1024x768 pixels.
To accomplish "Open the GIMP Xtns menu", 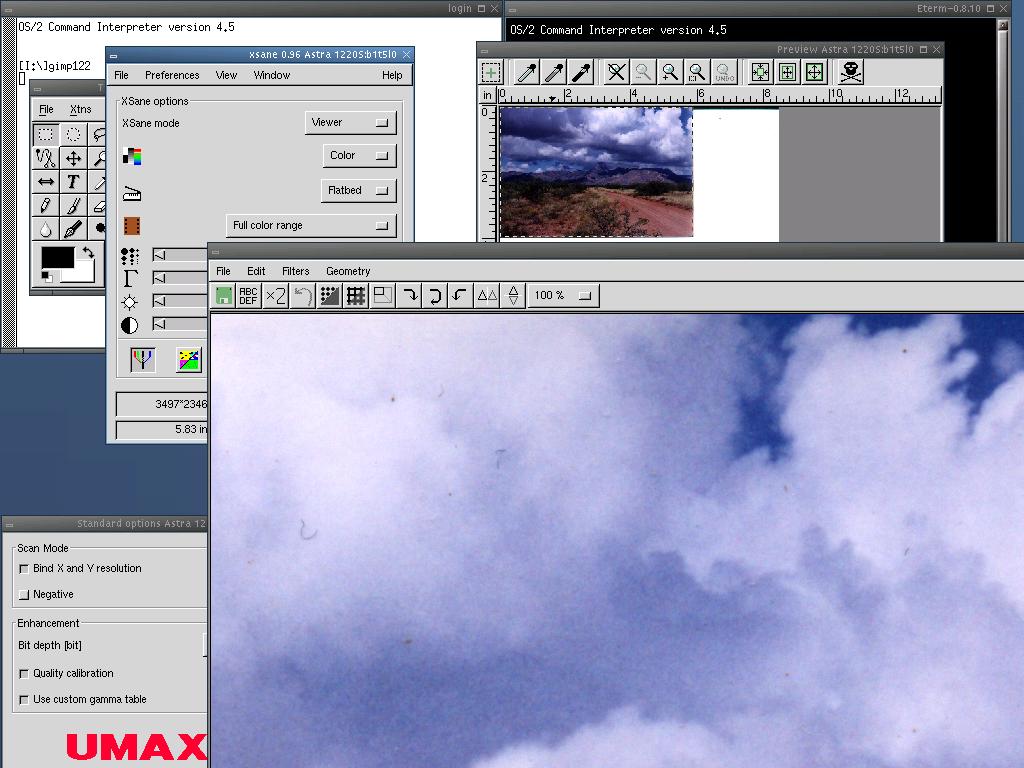I will pos(80,109).
